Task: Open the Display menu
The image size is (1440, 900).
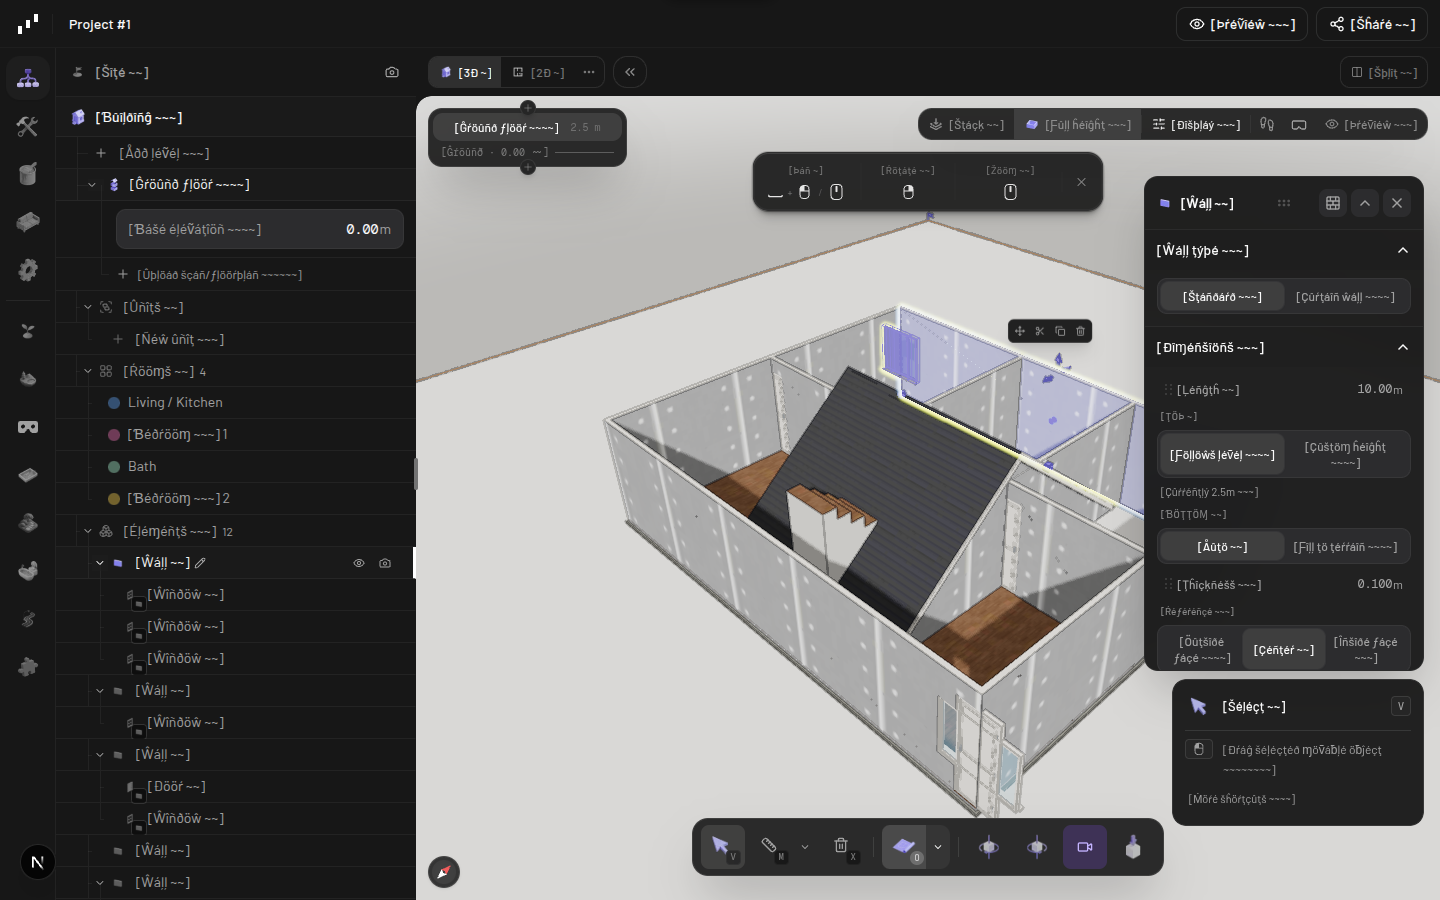Action: pyautogui.click(x=1196, y=125)
